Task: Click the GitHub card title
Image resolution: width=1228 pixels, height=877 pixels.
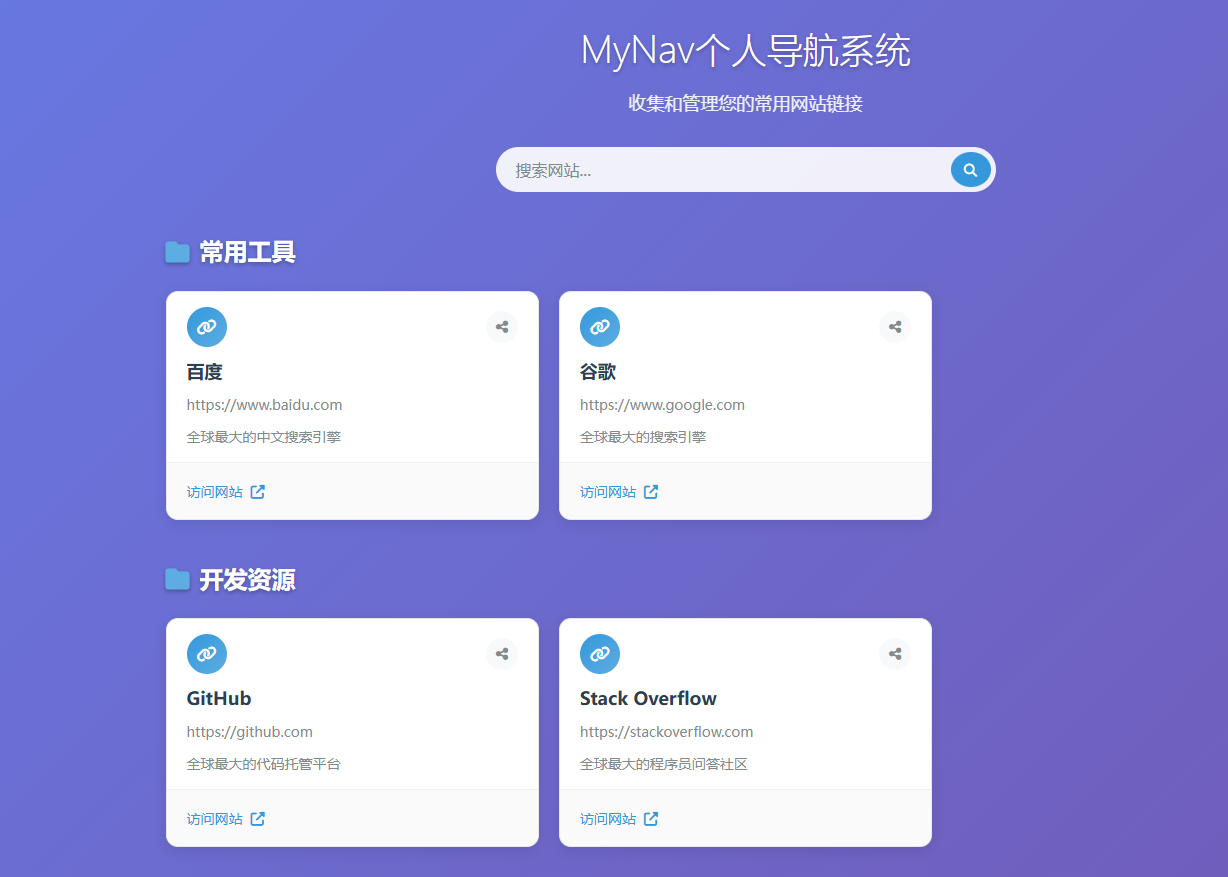Action: point(219,698)
